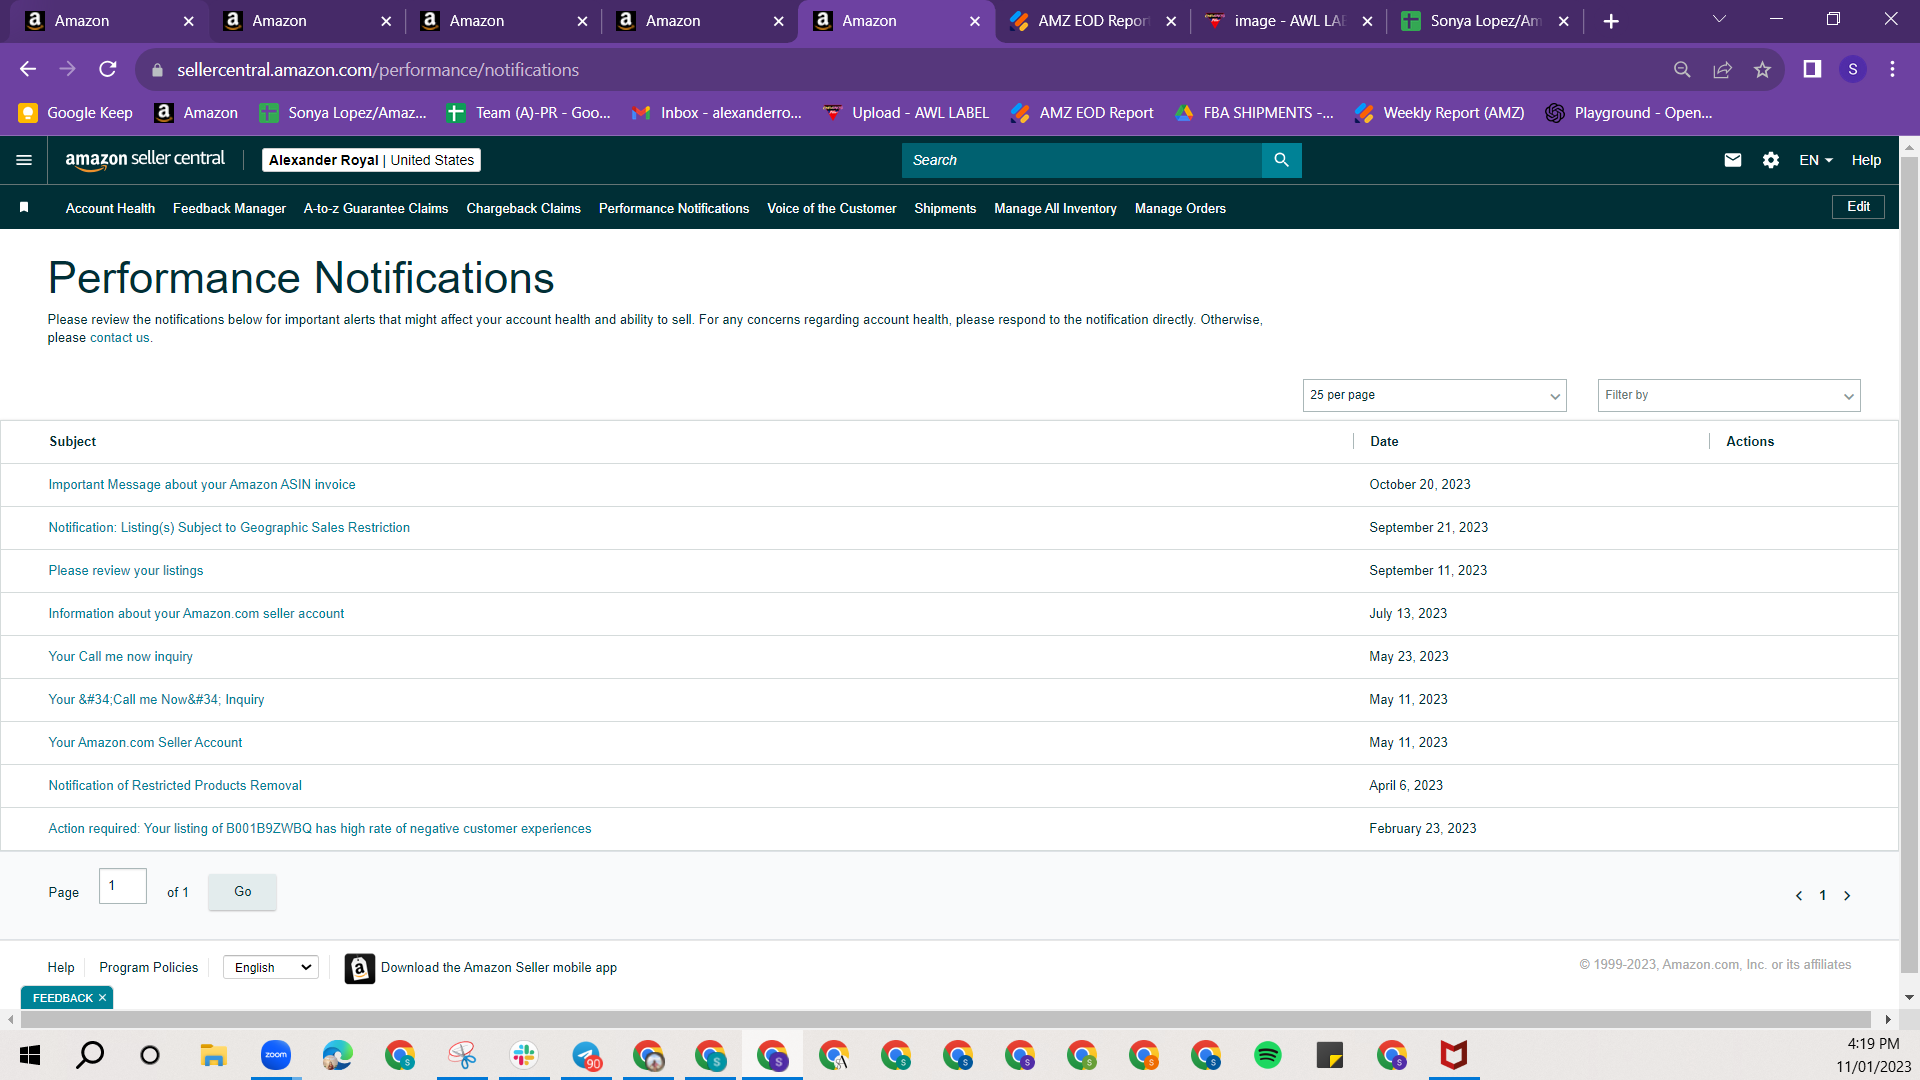Click the amazon seller central logo

pyautogui.click(x=145, y=160)
